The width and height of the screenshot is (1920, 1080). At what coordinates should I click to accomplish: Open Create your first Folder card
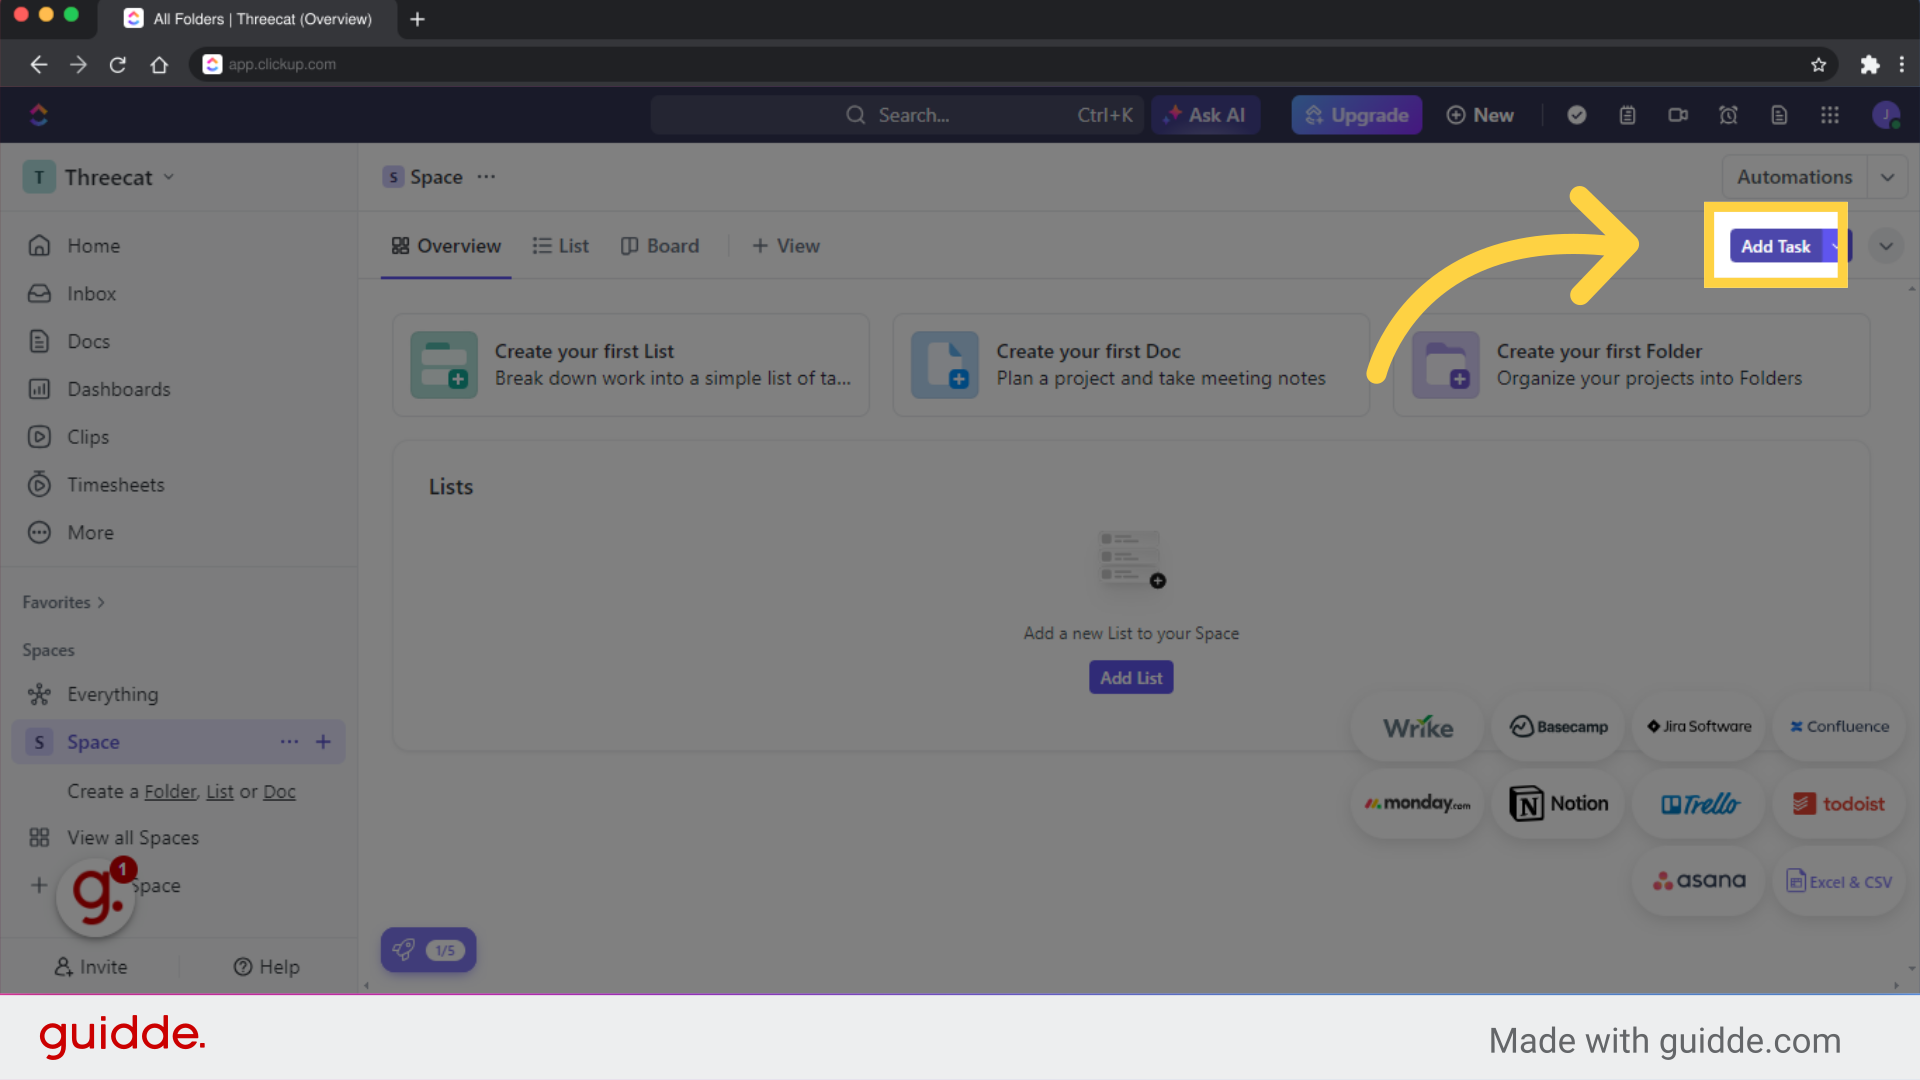click(1632, 365)
